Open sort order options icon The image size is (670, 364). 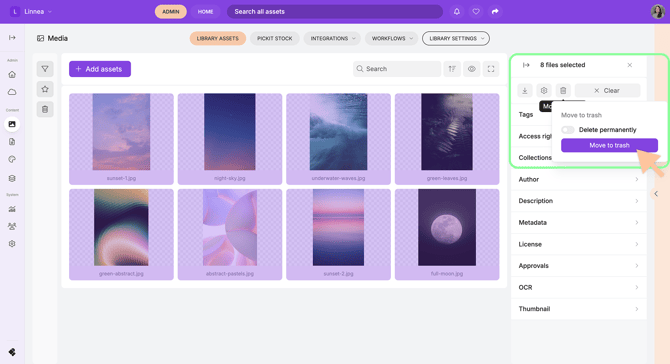(452, 69)
